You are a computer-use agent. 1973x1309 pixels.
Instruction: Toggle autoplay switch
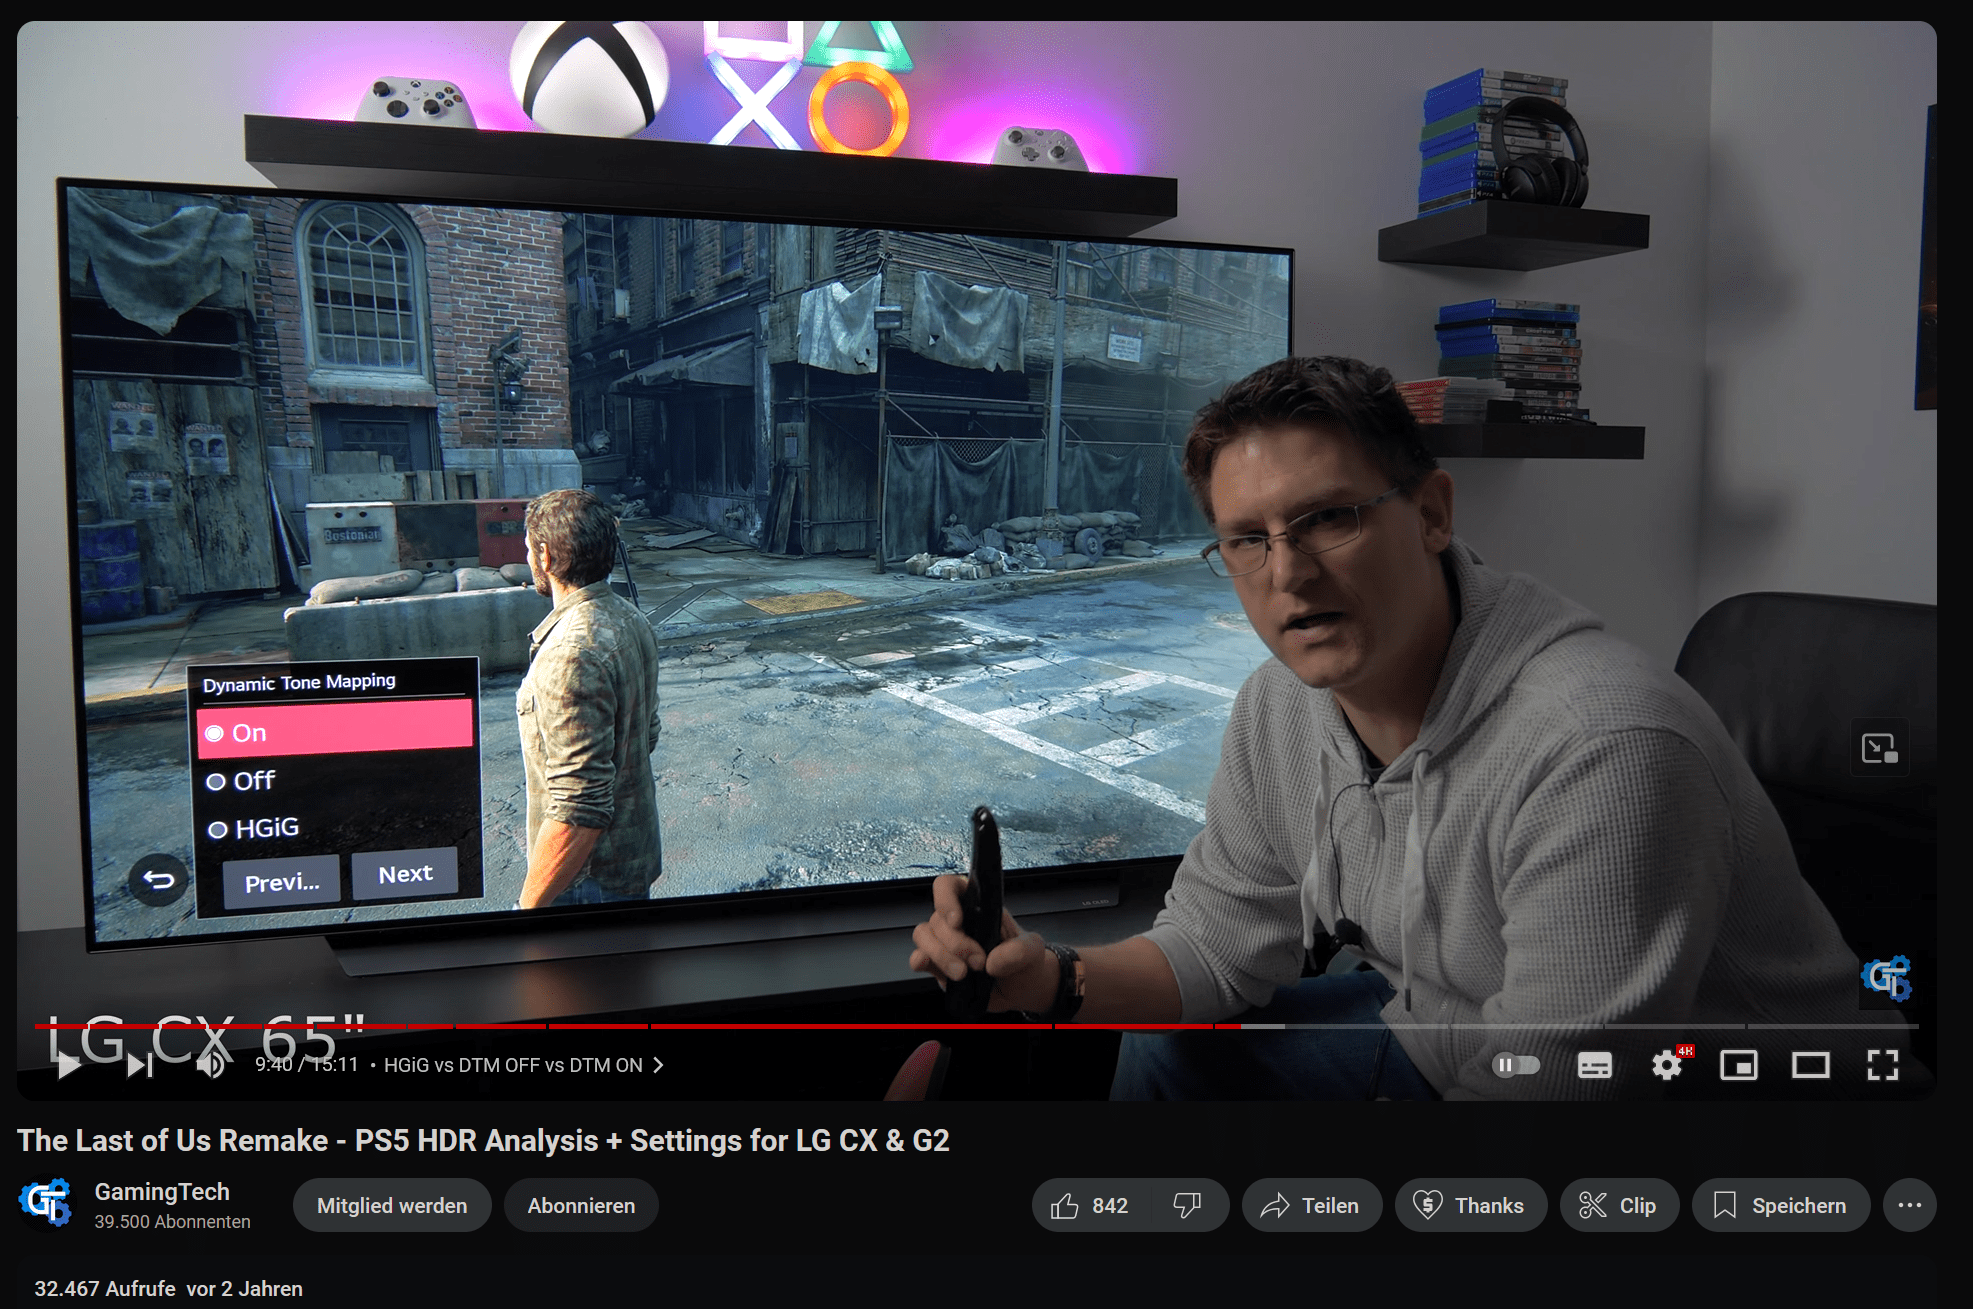point(1516,1065)
